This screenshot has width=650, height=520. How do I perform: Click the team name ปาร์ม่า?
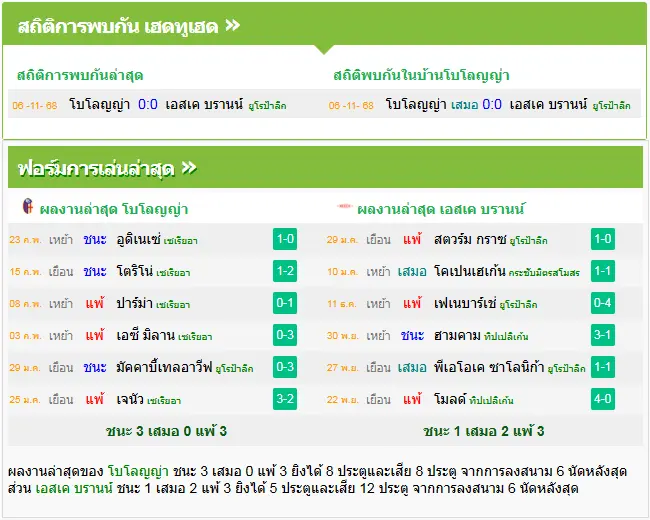pos(135,303)
